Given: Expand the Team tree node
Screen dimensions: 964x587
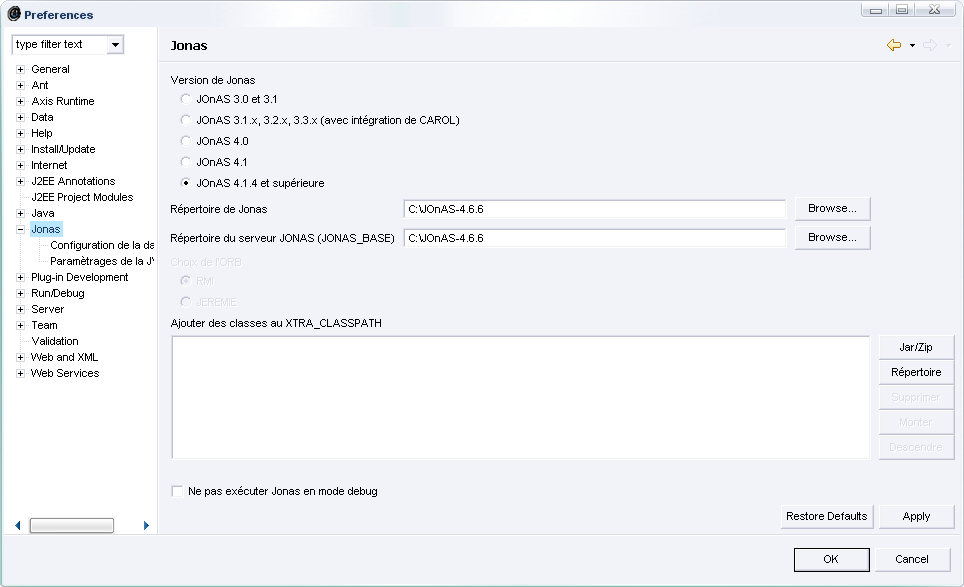Looking at the screenshot, I should pos(20,325).
